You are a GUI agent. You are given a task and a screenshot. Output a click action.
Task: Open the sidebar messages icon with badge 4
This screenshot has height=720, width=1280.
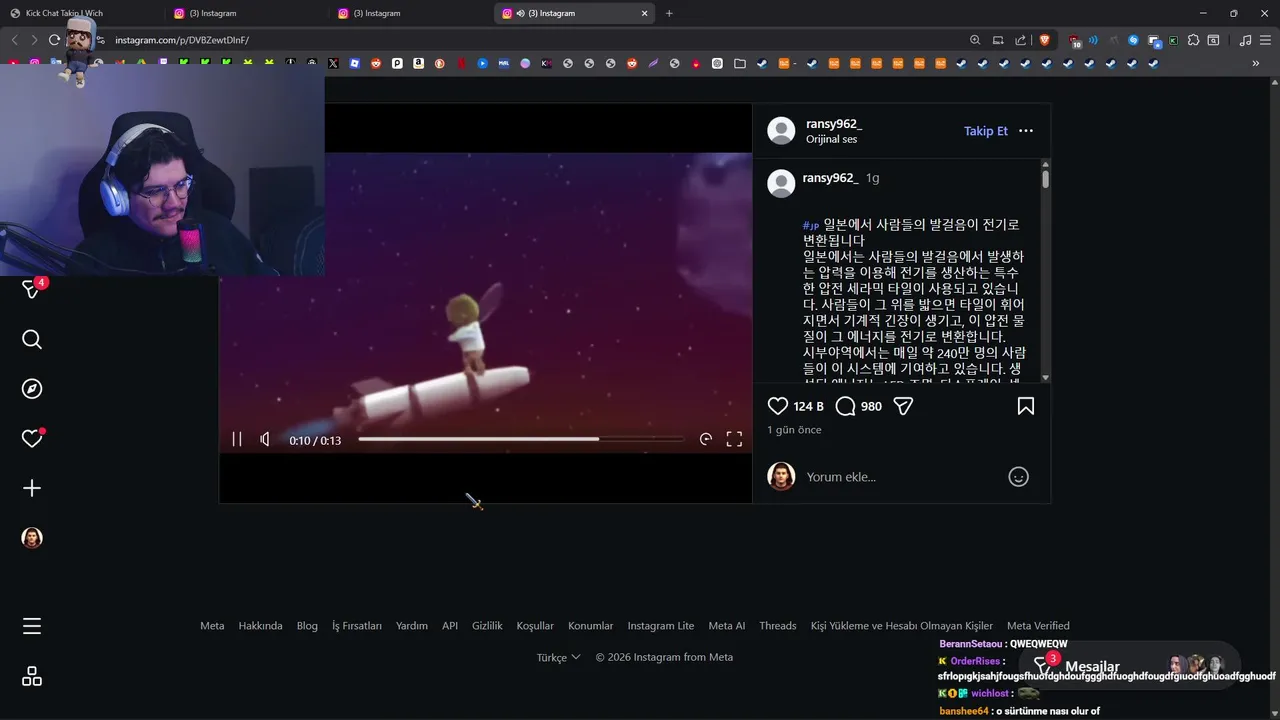click(x=32, y=289)
